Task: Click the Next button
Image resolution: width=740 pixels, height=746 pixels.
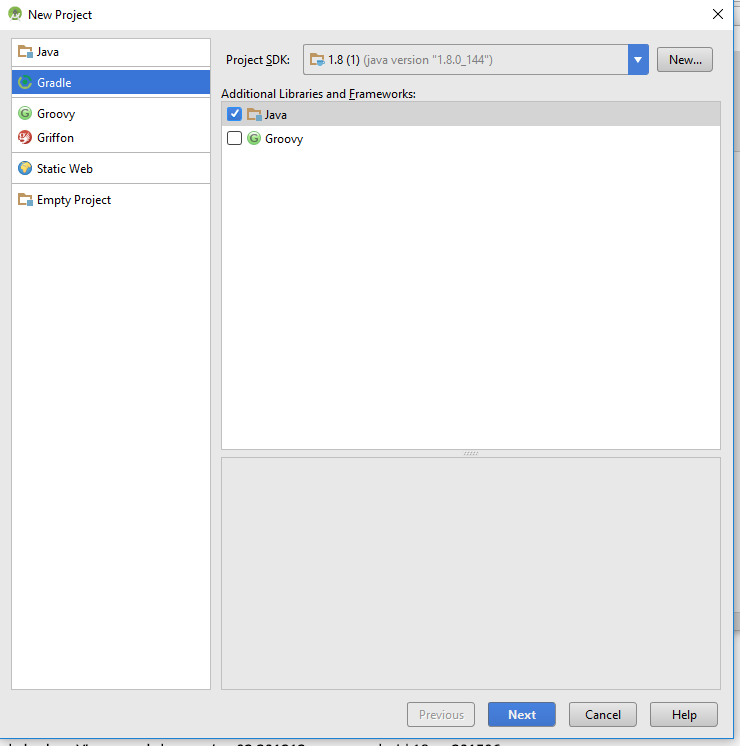Action: 522,714
